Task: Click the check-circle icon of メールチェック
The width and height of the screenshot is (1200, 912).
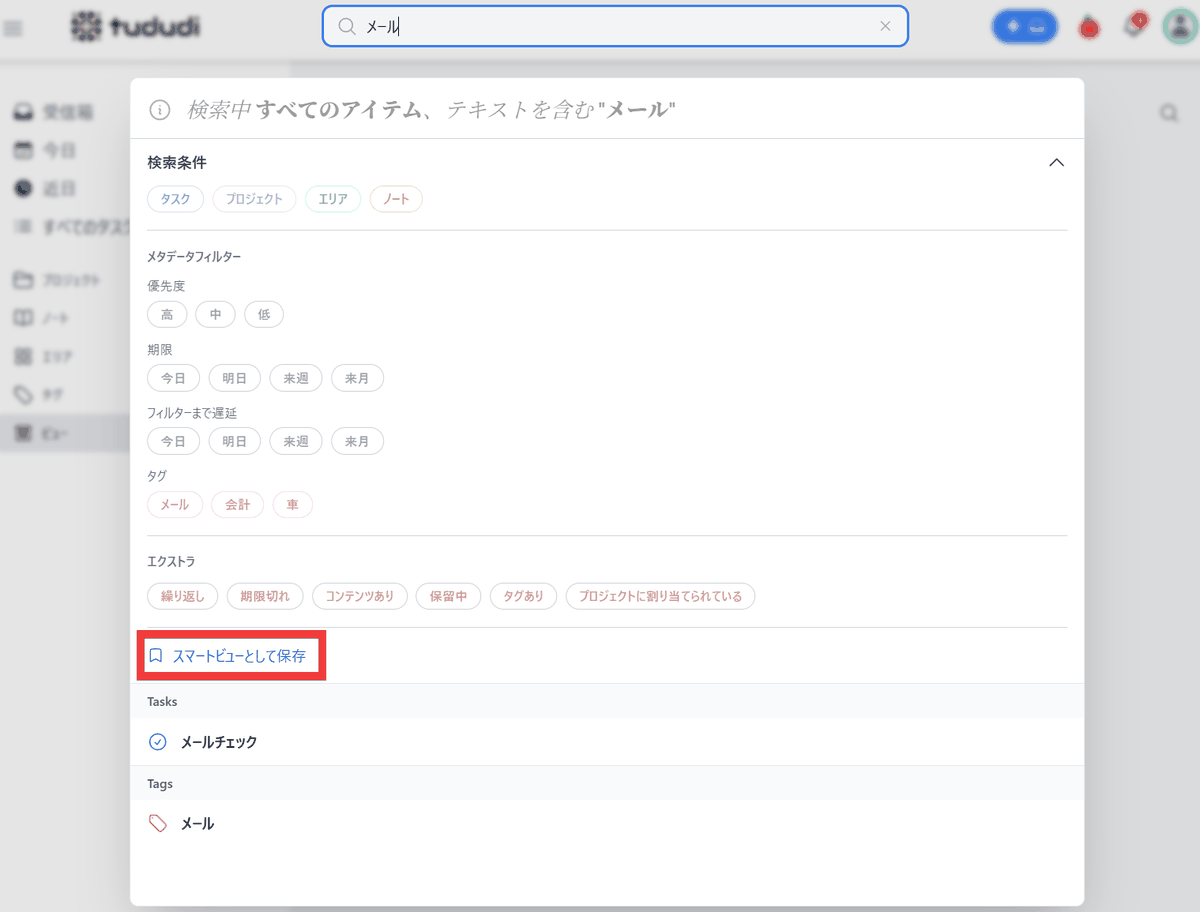Action: coord(157,742)
